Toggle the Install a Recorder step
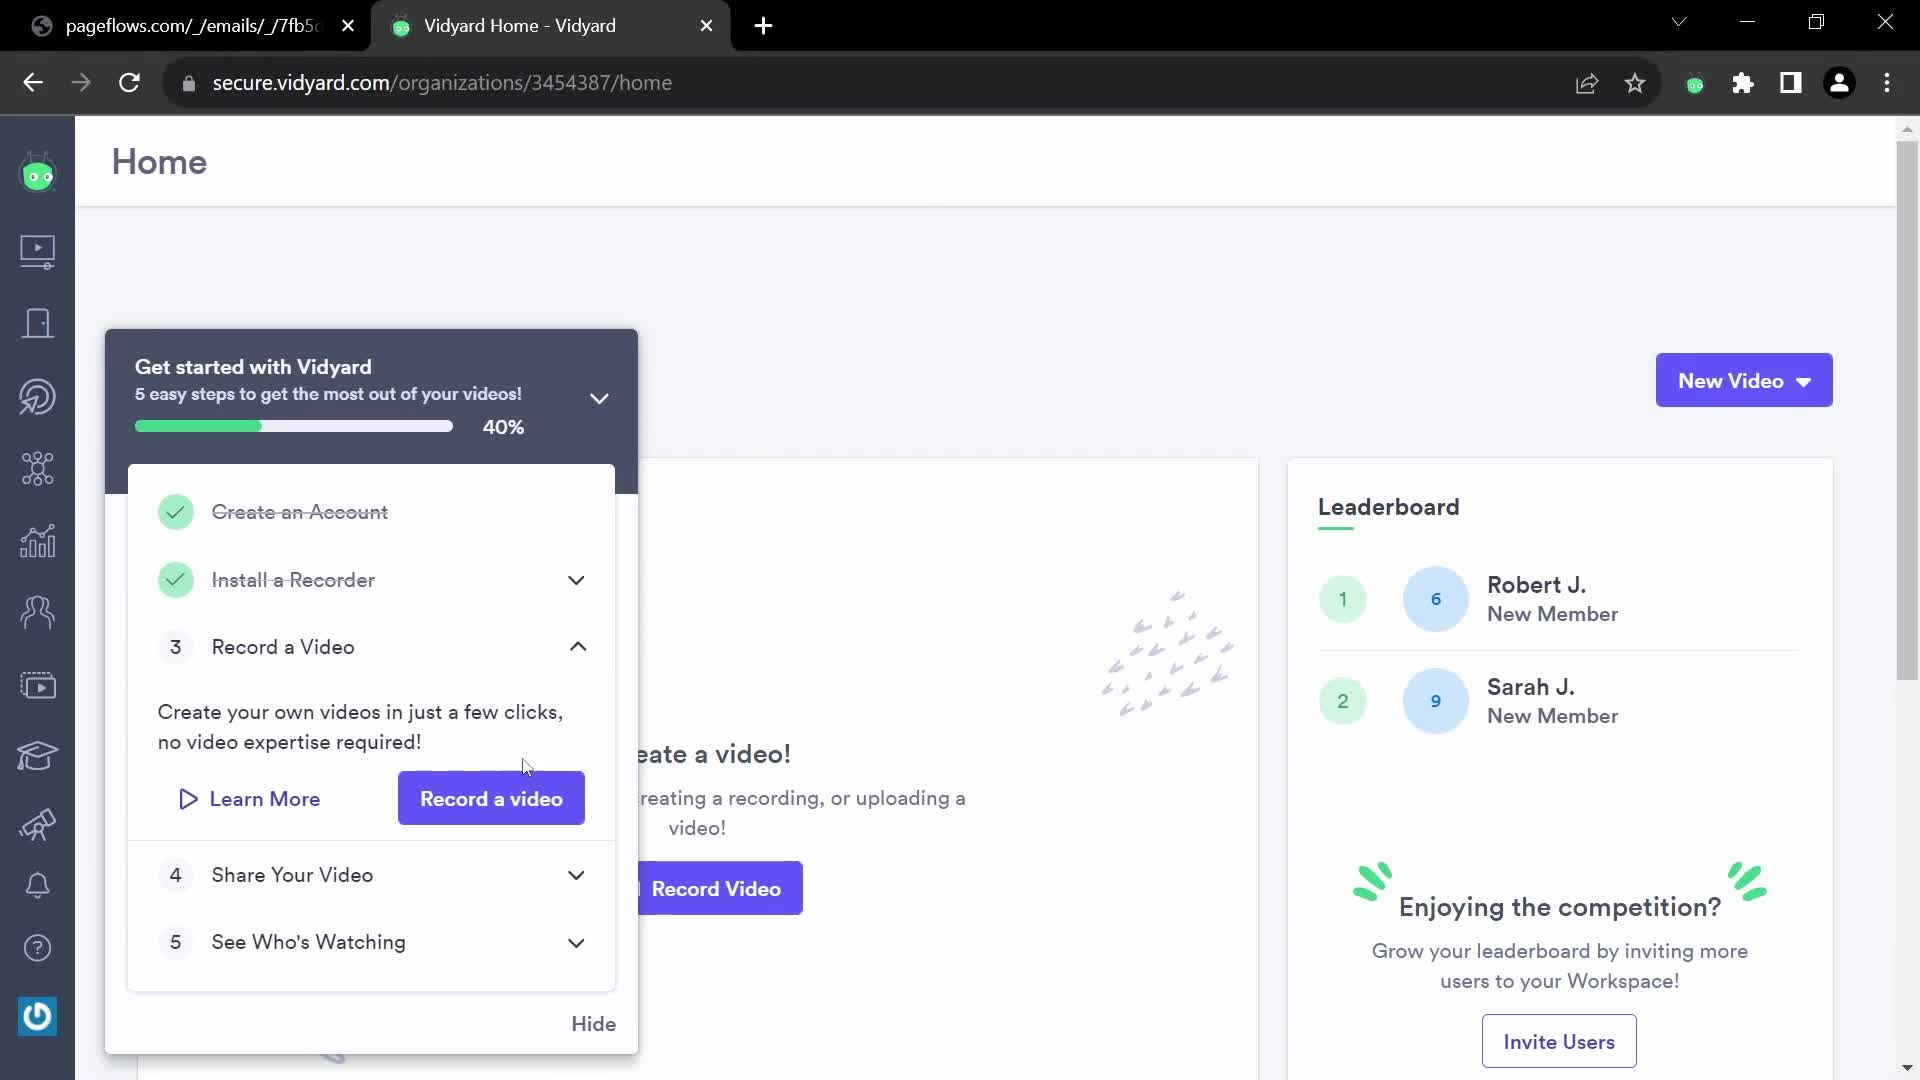The height and width of the screenshot is (1080, 1920). tap(576, 580)
